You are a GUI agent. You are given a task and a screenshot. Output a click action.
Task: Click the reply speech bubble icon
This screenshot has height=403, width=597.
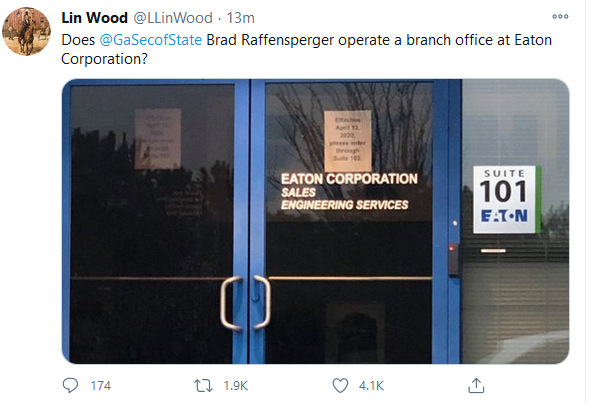click(70, 385)
